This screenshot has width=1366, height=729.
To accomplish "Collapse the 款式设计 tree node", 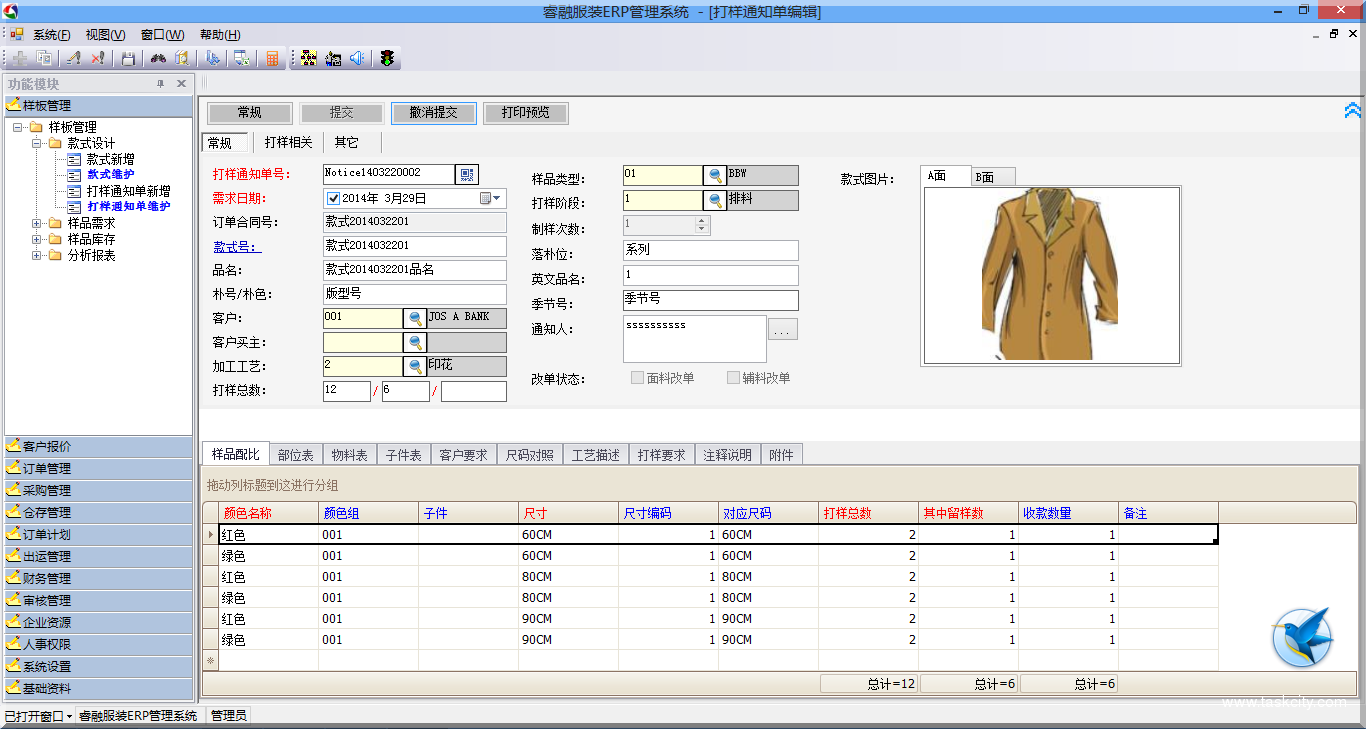I will click(x=37, y=143).
